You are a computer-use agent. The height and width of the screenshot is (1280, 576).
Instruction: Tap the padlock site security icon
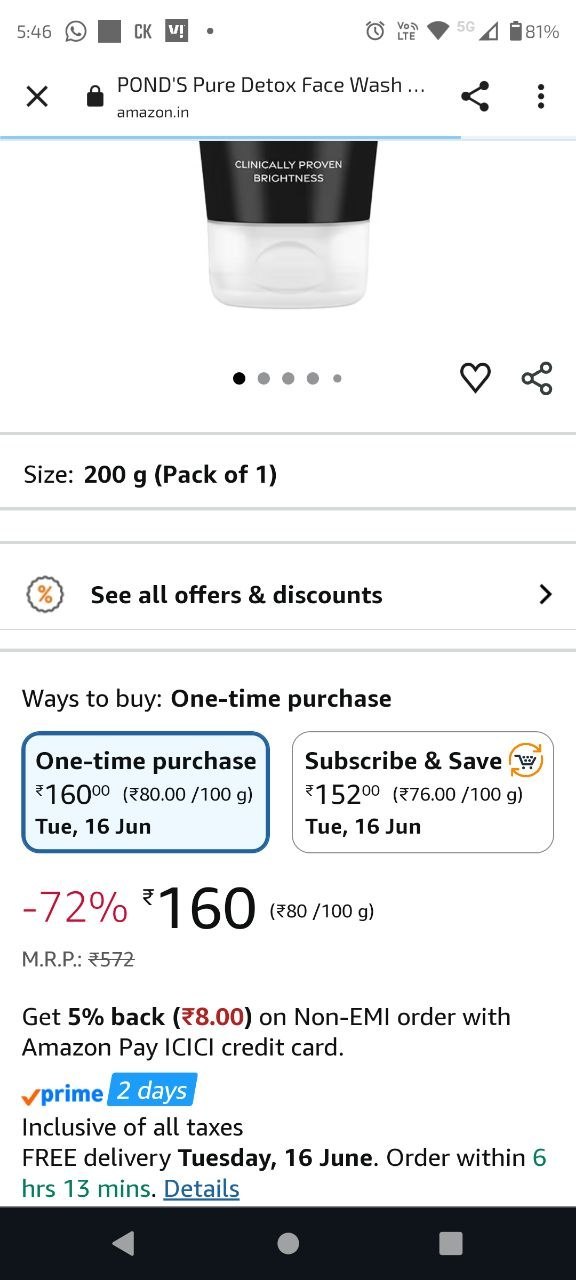click(x=95, y=96)
